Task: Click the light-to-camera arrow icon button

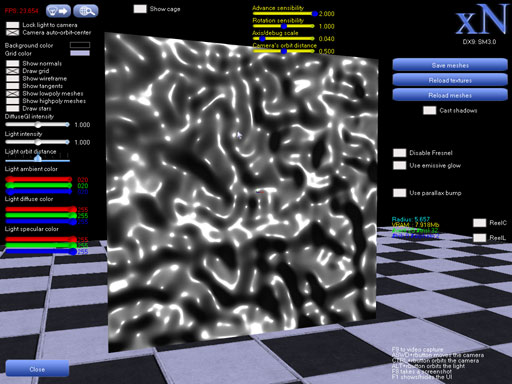Action: (58, 11)
